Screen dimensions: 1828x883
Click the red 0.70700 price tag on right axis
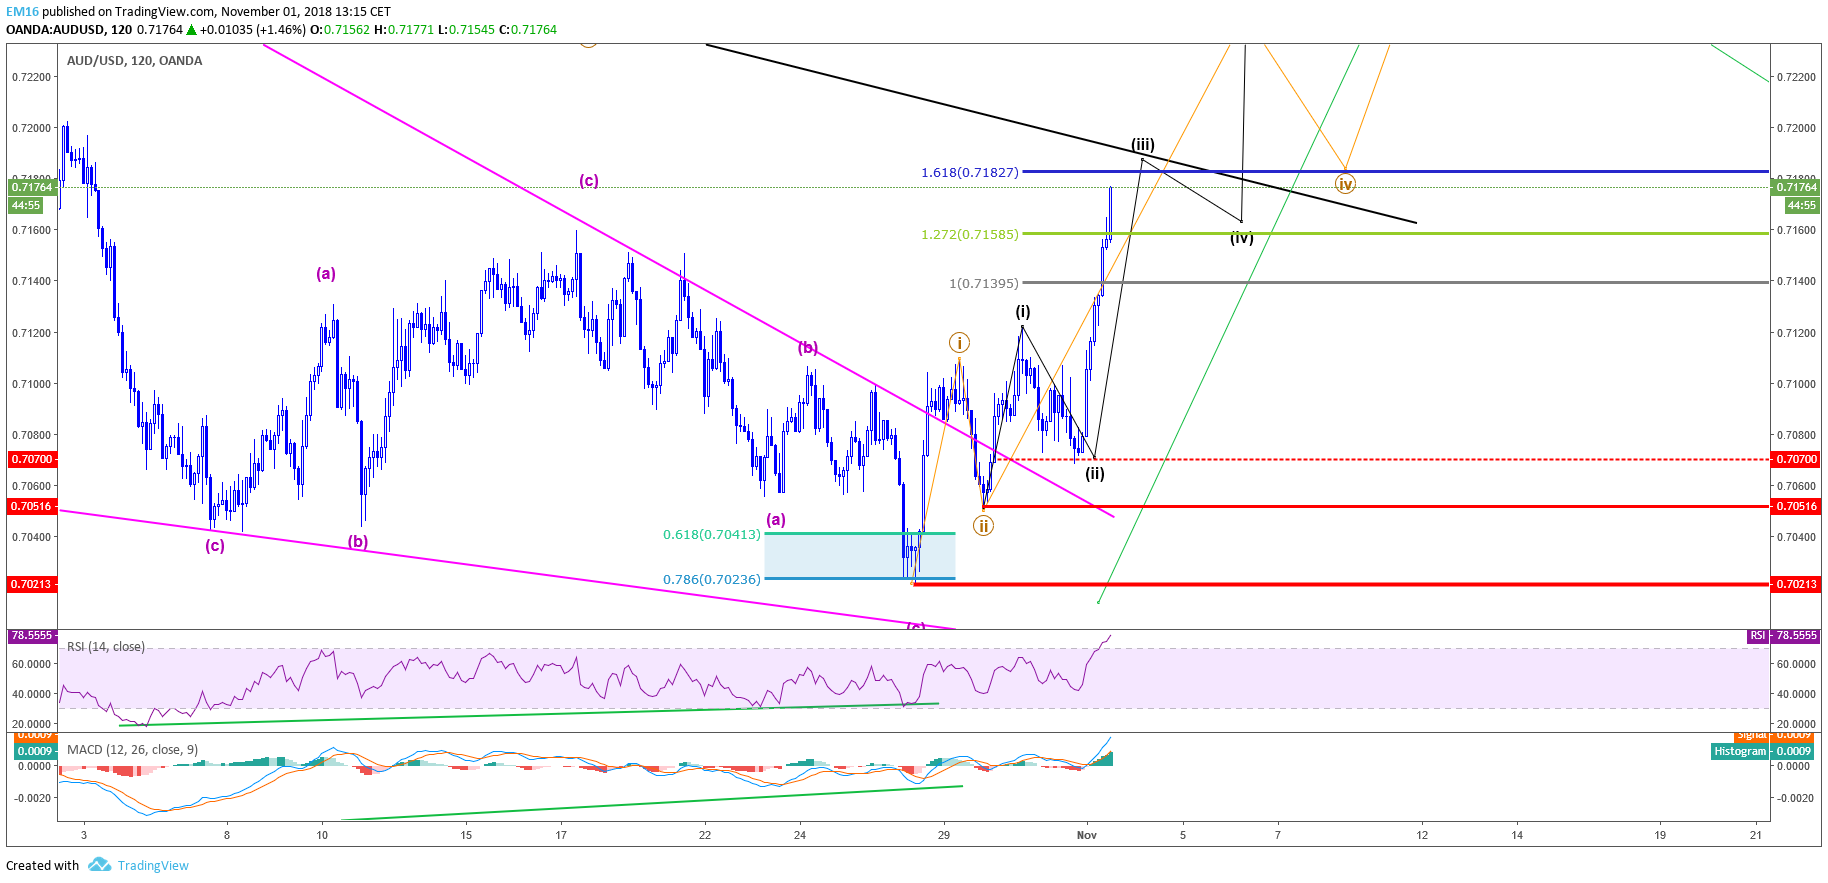[1795, 459]
